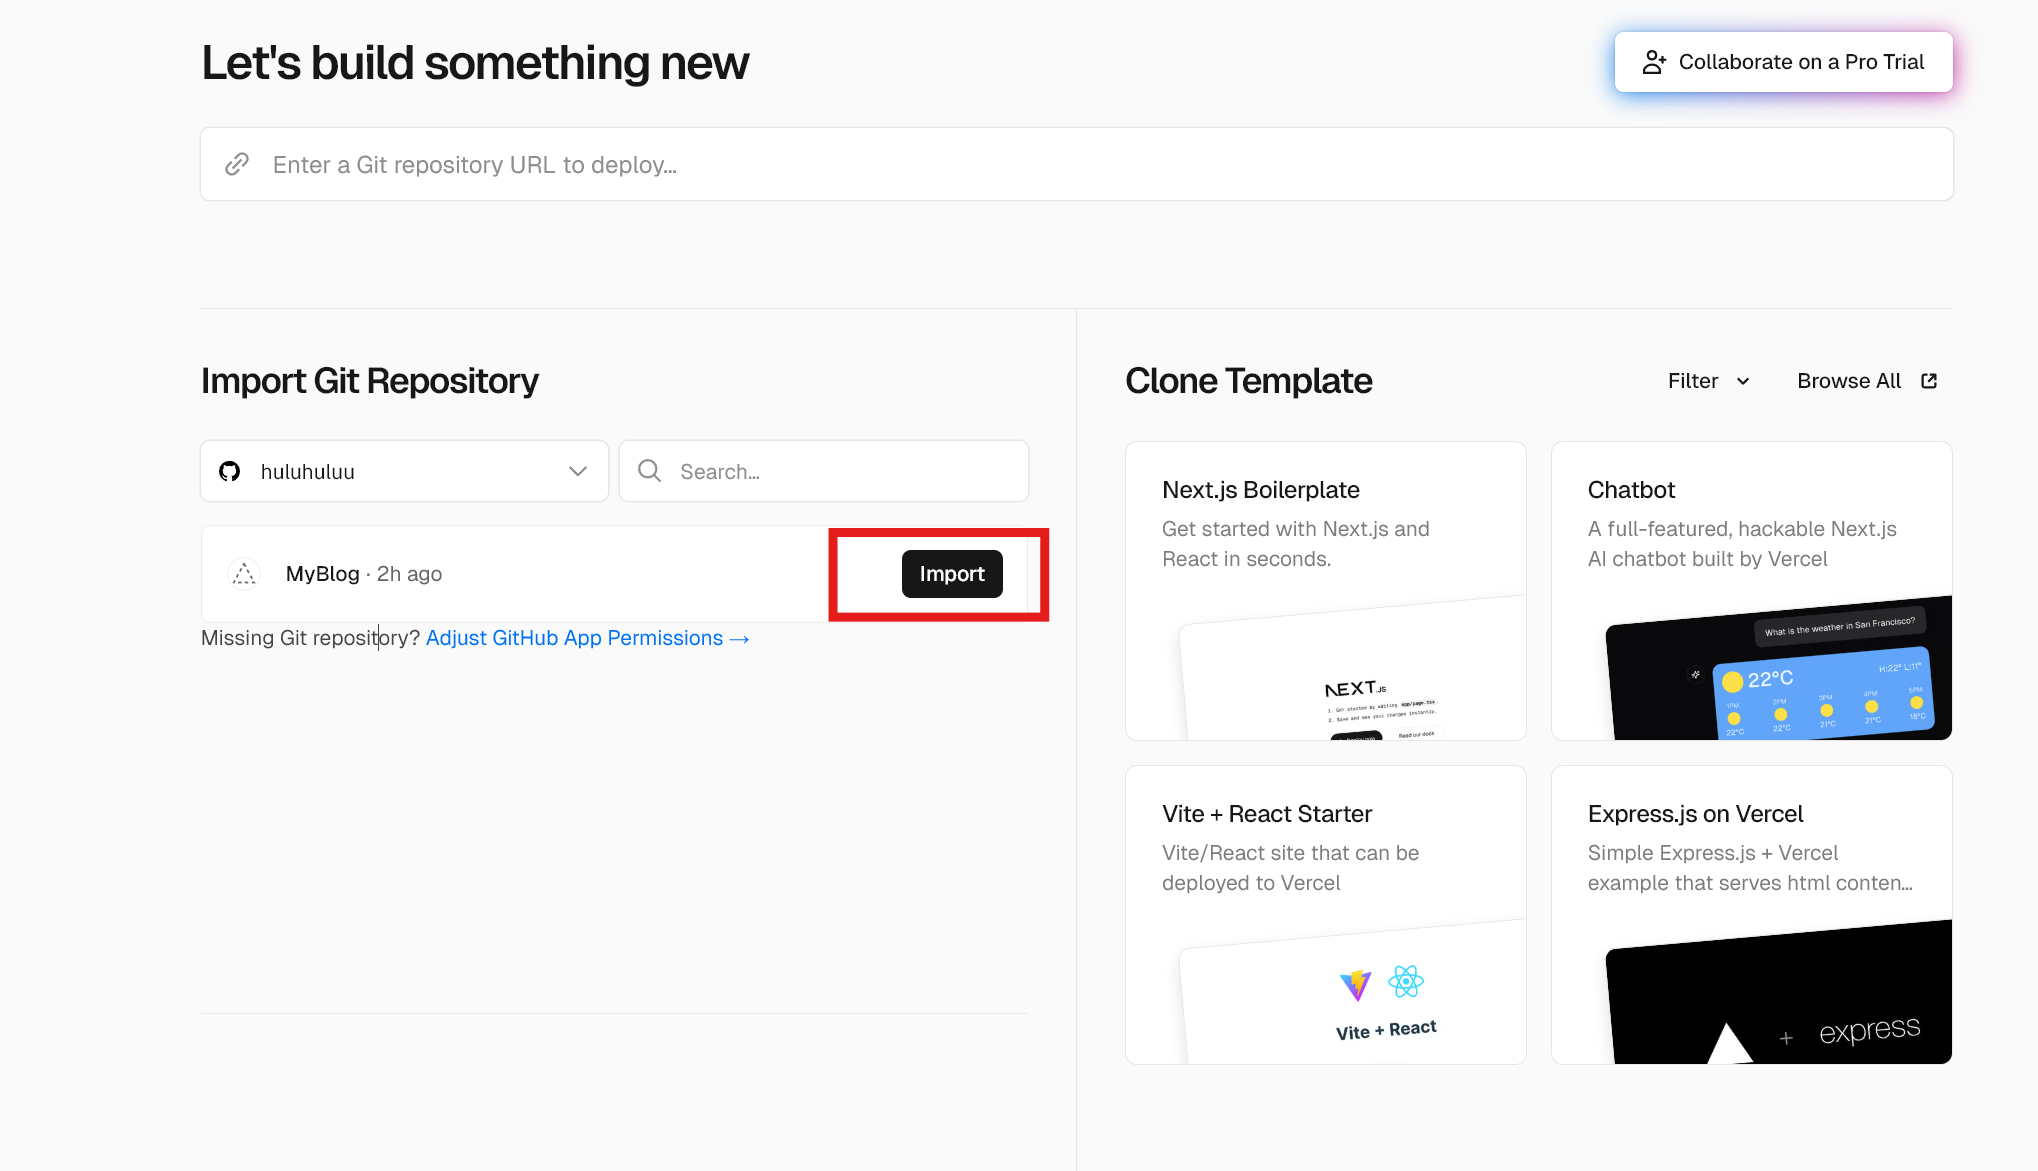Open the Browse All templates link
Image resolution: width=2038 pixels, height=1171 pixels.
coord(1849,381)
